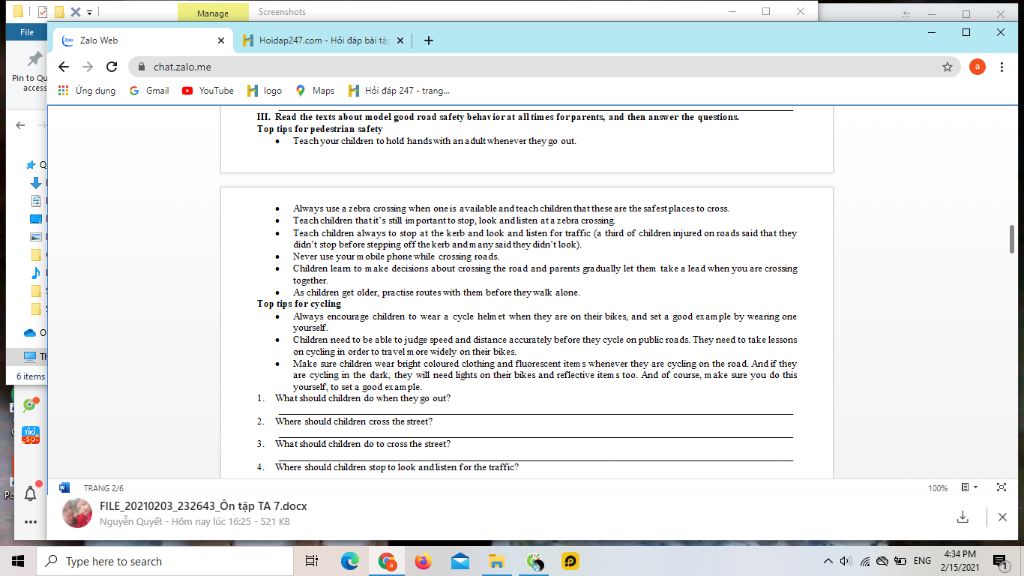Select the Music note item in the Explorer sidebar

(36, 272)
